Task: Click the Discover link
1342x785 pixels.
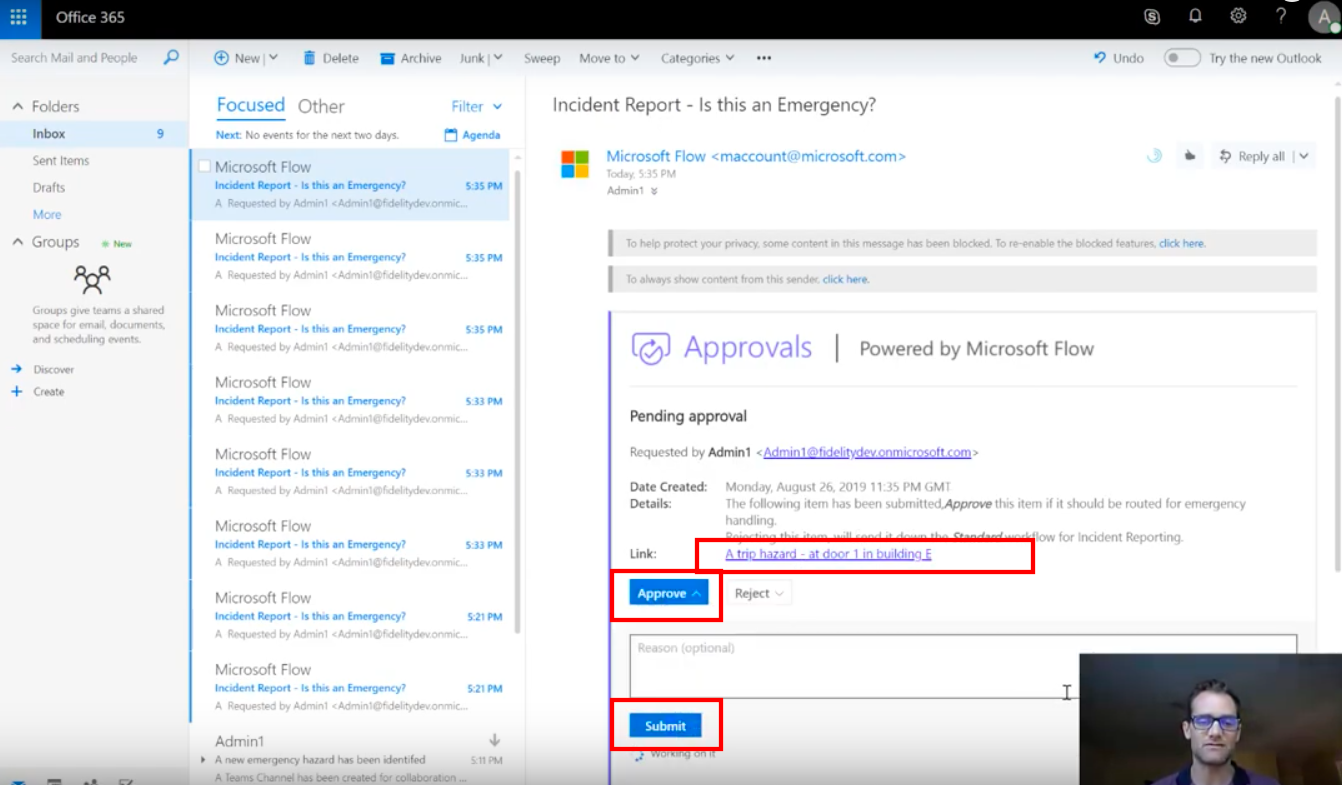Action: [54, 369]
